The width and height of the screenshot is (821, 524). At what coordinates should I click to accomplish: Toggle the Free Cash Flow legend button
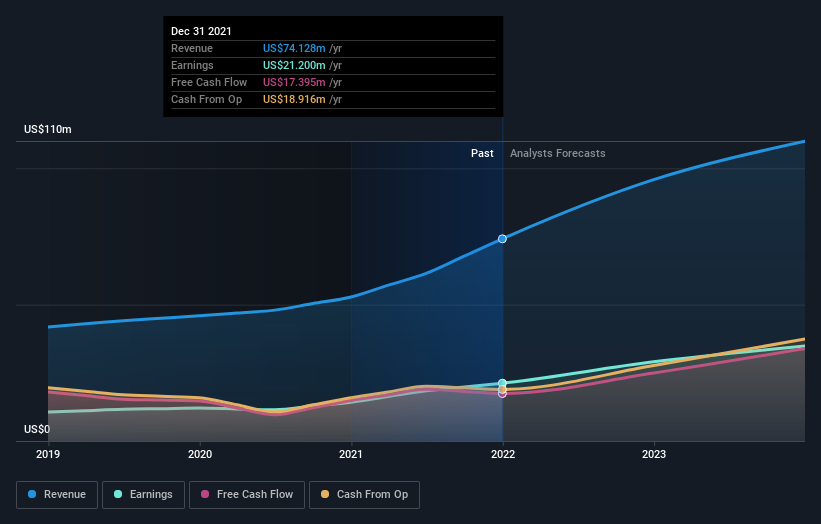(247, 495)
